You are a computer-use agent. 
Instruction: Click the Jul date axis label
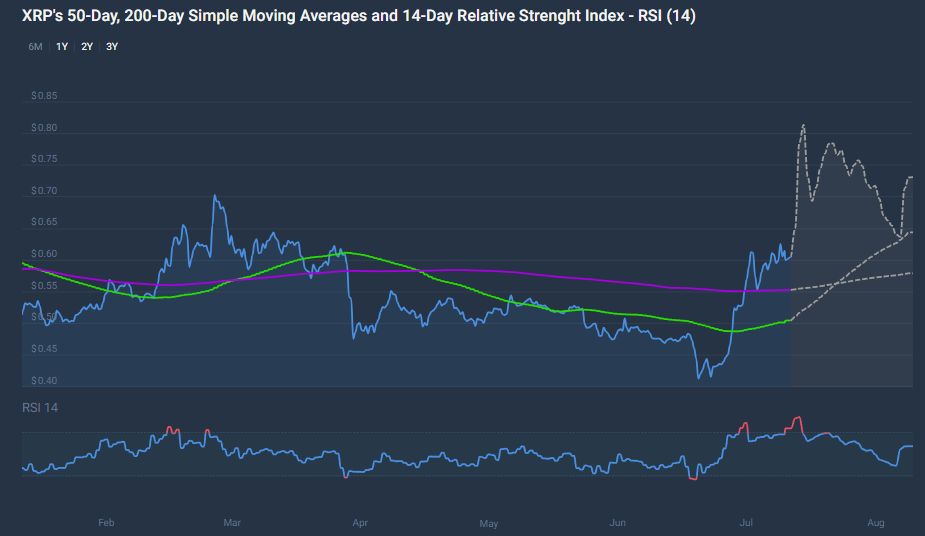pyautogui.click(x=746, y=522)
